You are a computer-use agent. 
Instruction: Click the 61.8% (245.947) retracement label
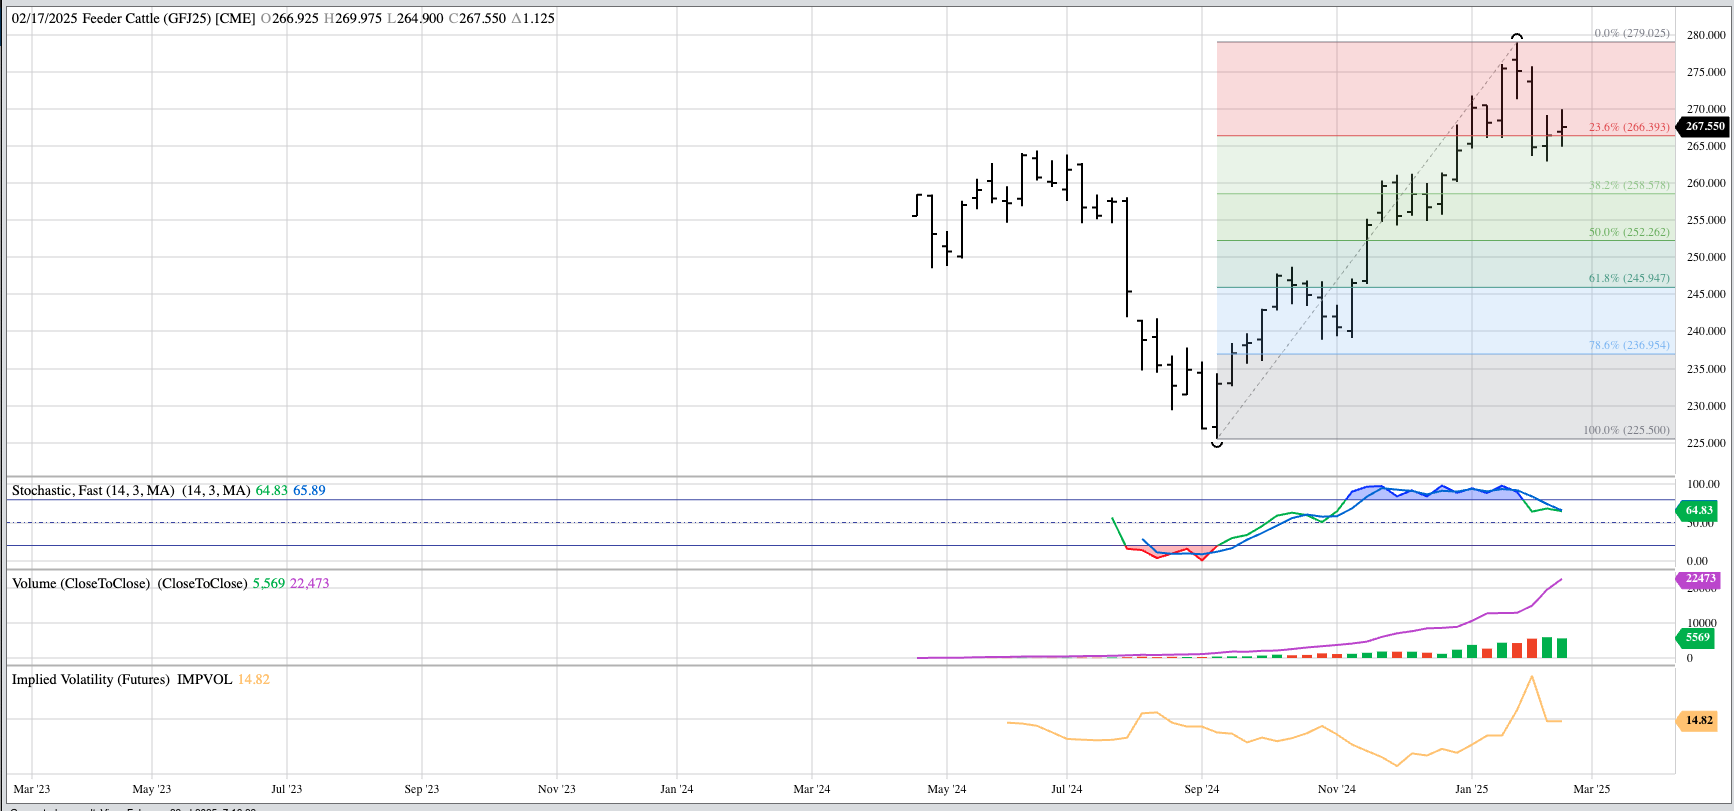(1629, 278)
